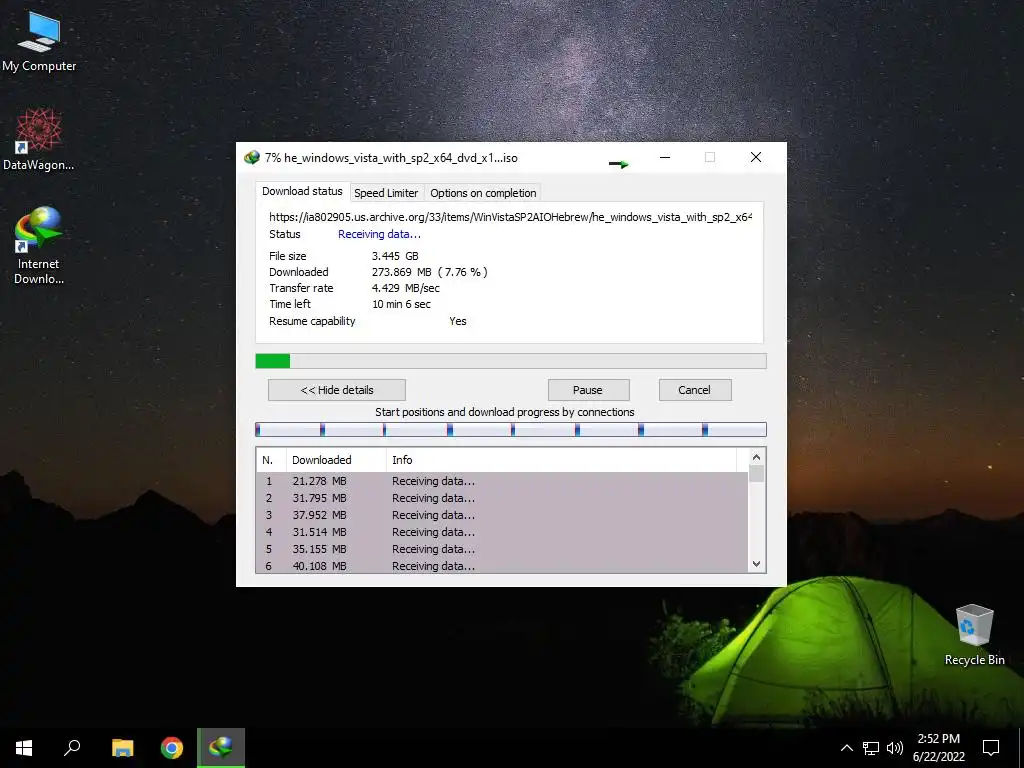Click the archive.org download URL text
Image resolution: width=1024 pixels, height=768 pixels.
click(511, 217)
